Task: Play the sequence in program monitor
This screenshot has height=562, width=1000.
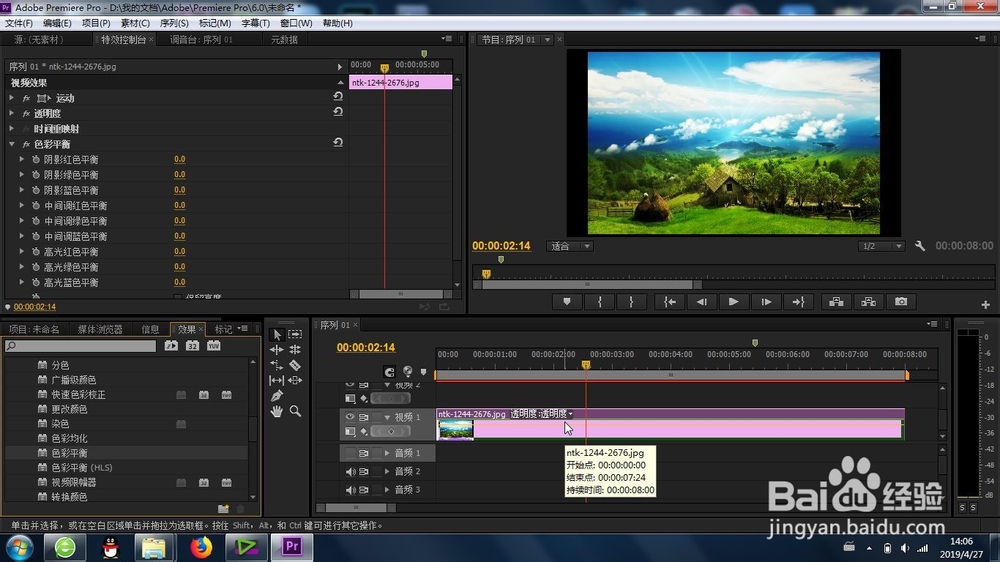Action: [x=733, y=302]
